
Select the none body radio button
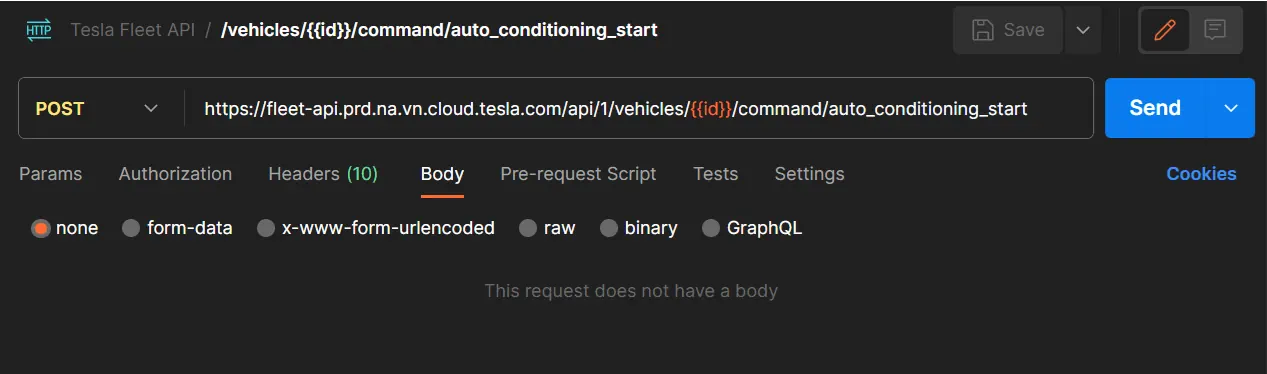[x=41, y=228]
